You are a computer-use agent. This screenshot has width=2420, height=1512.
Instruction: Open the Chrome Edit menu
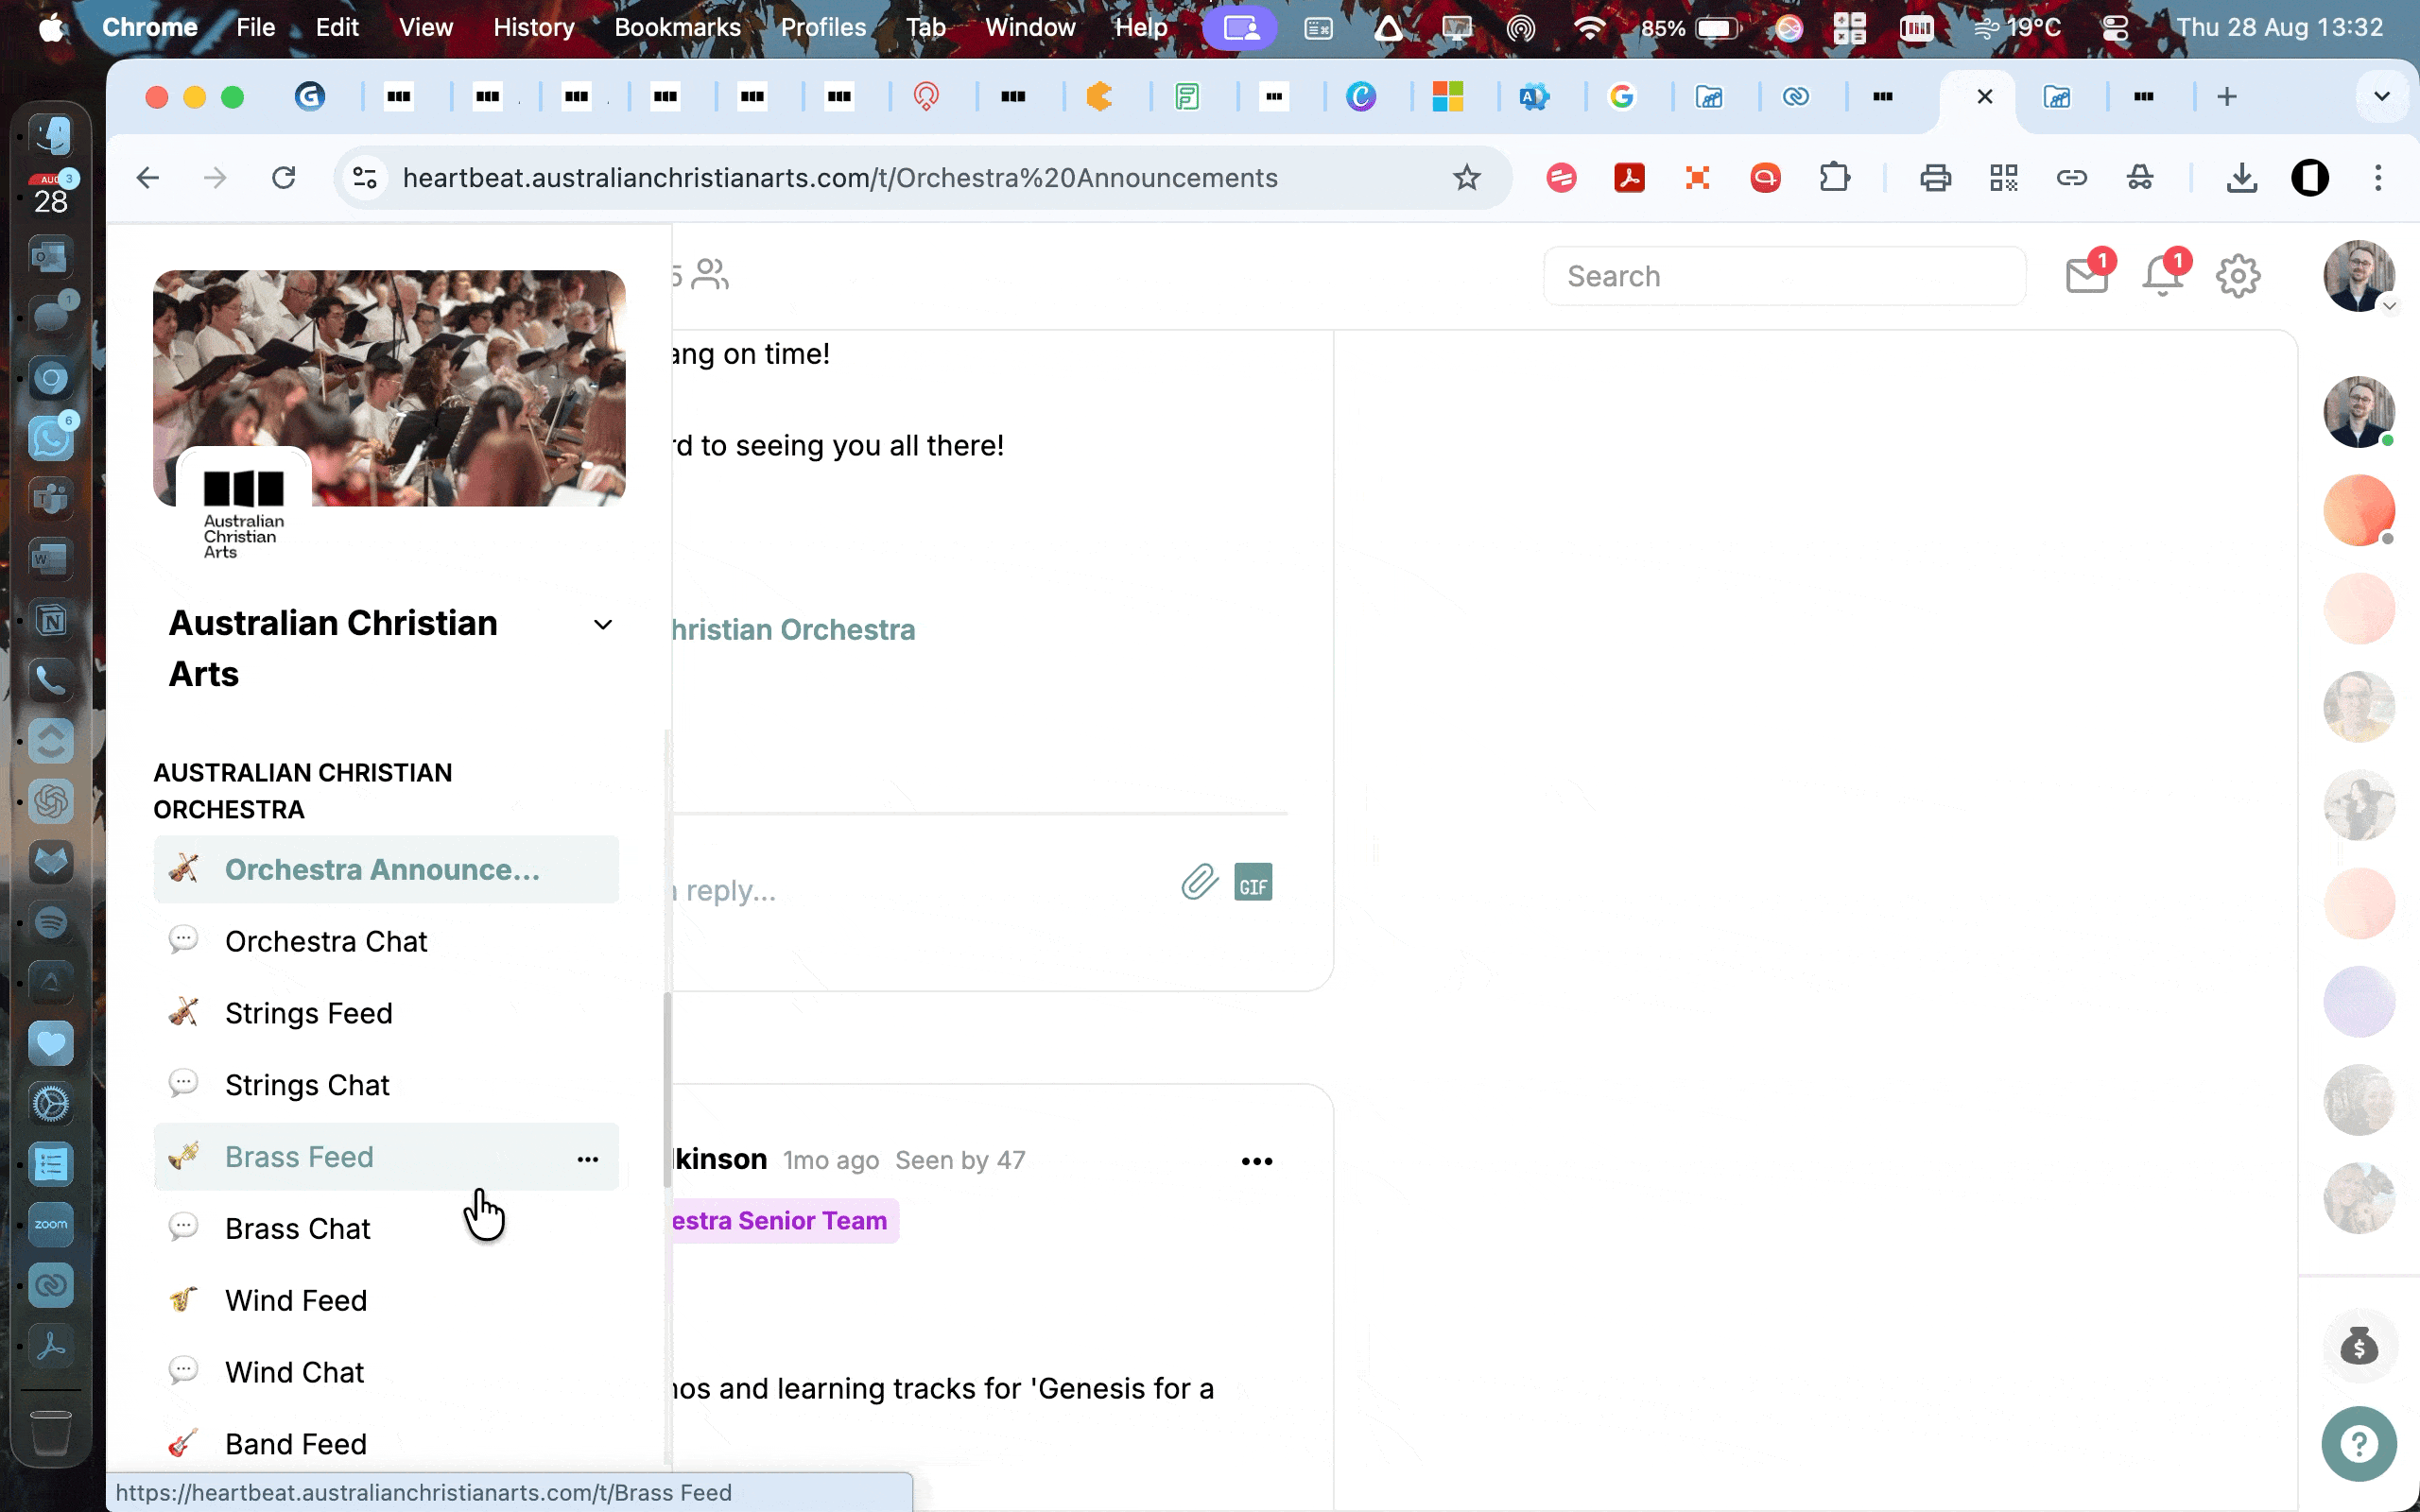[x=337, y=27]
